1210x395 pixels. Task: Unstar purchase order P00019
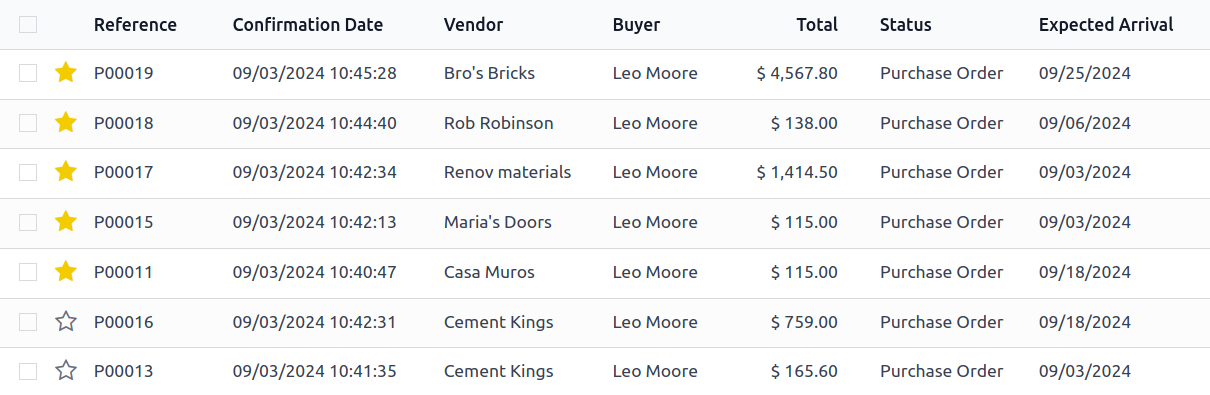click(66, 73)
